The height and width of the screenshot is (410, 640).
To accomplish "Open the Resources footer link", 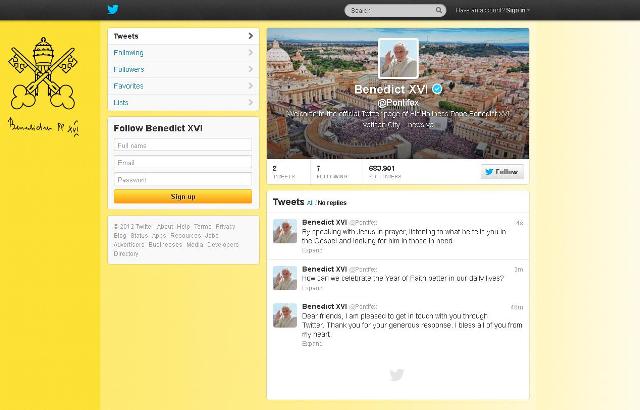I will tap(186, 235).
